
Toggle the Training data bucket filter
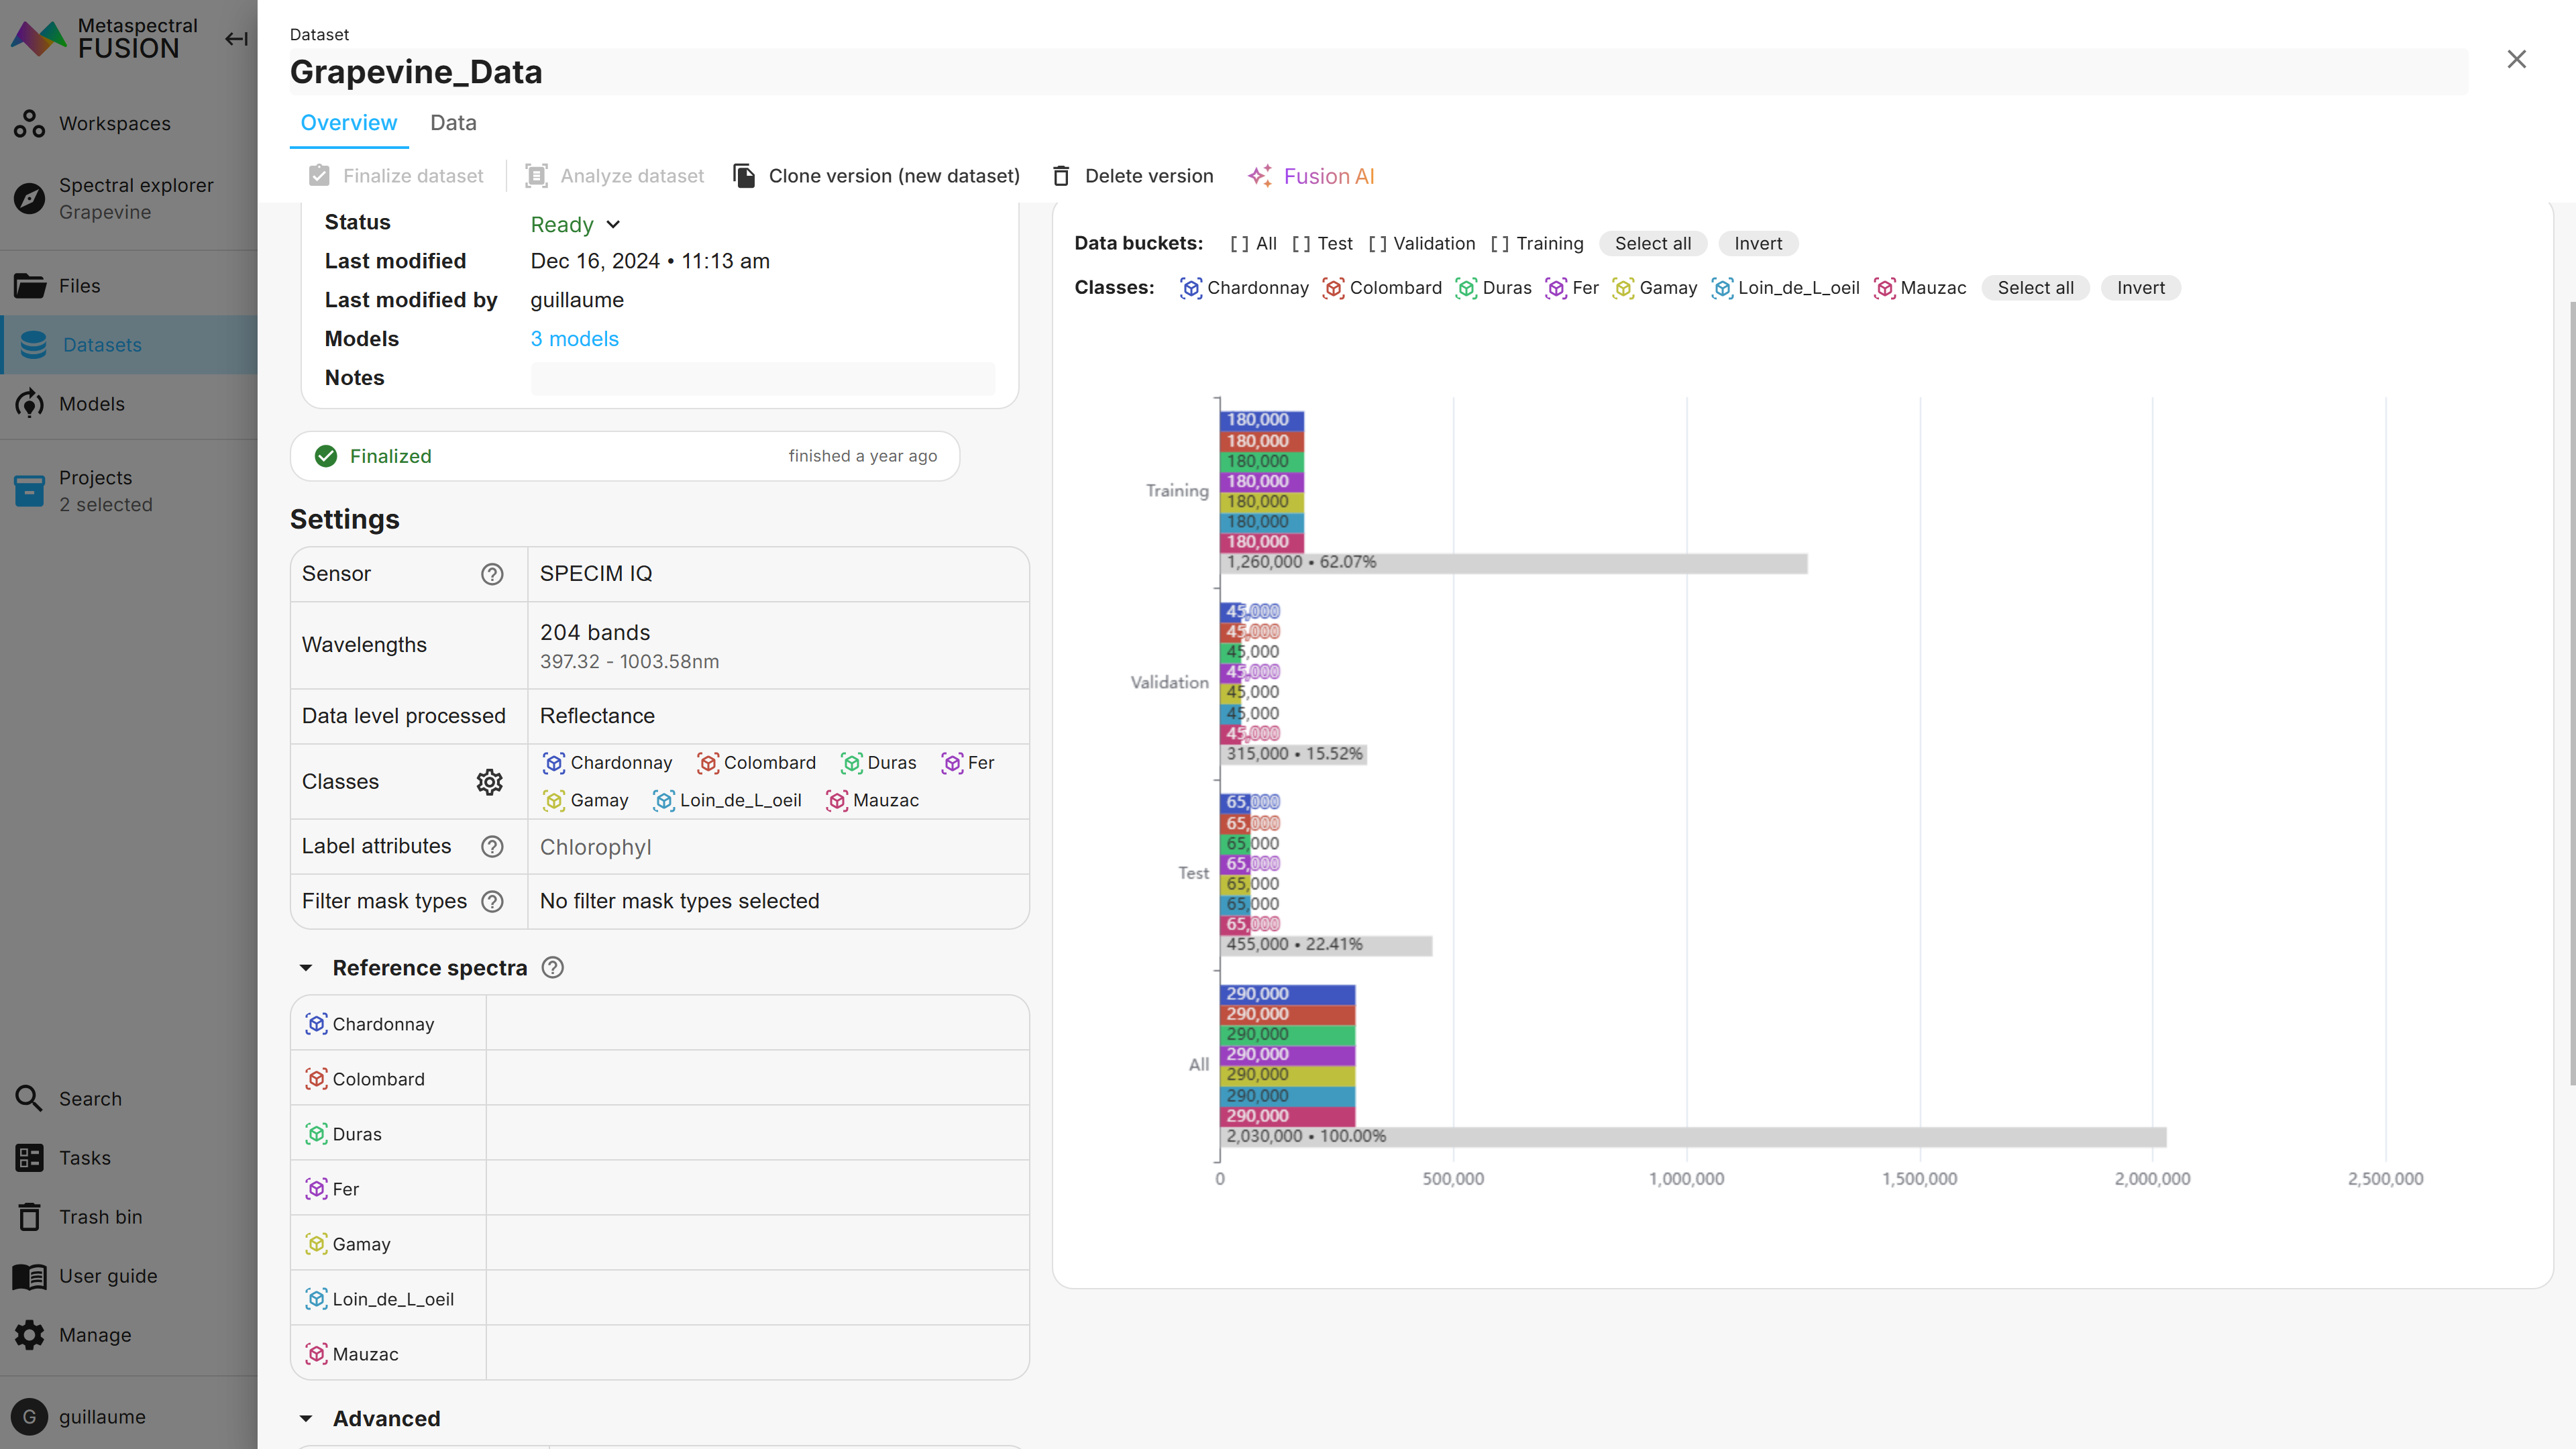tap(1537, 243)
